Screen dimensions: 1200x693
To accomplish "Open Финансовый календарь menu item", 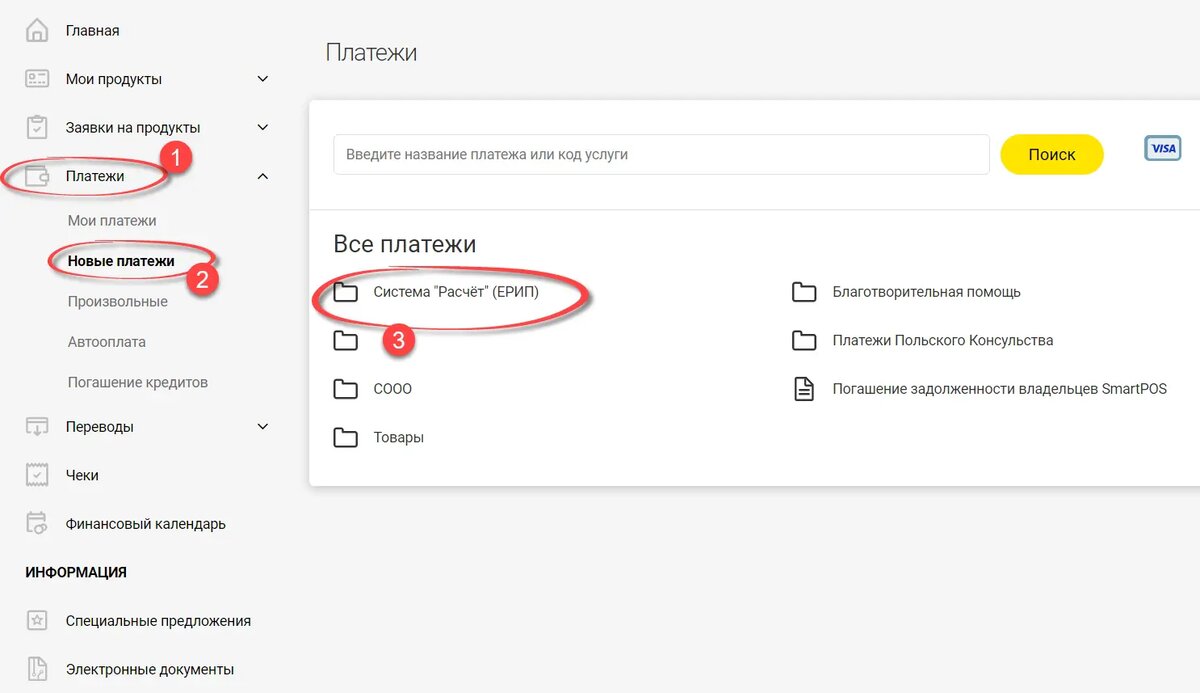I will click(x=146, y=524).
